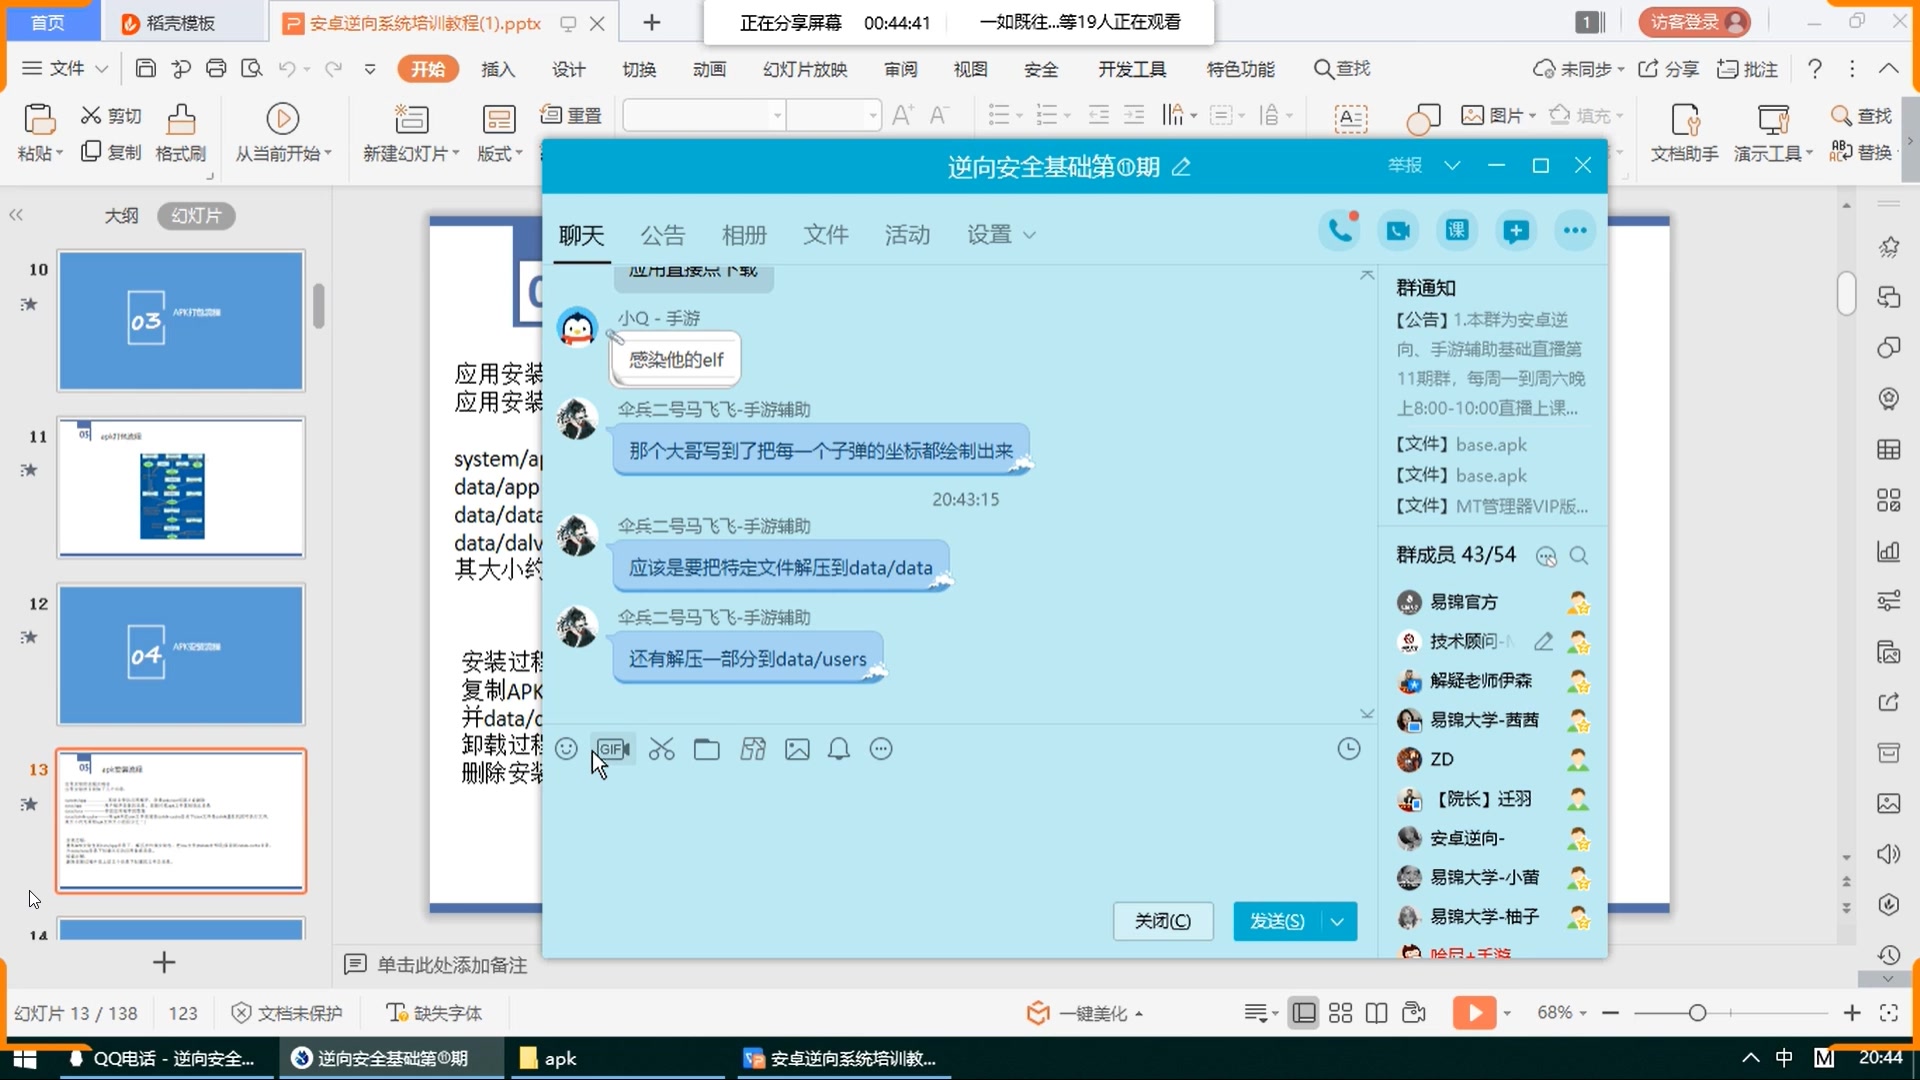The height and width of the screenshot is (1080, 1920).
Task: Select slide 12 thumbnail
Action: (181, 655)
